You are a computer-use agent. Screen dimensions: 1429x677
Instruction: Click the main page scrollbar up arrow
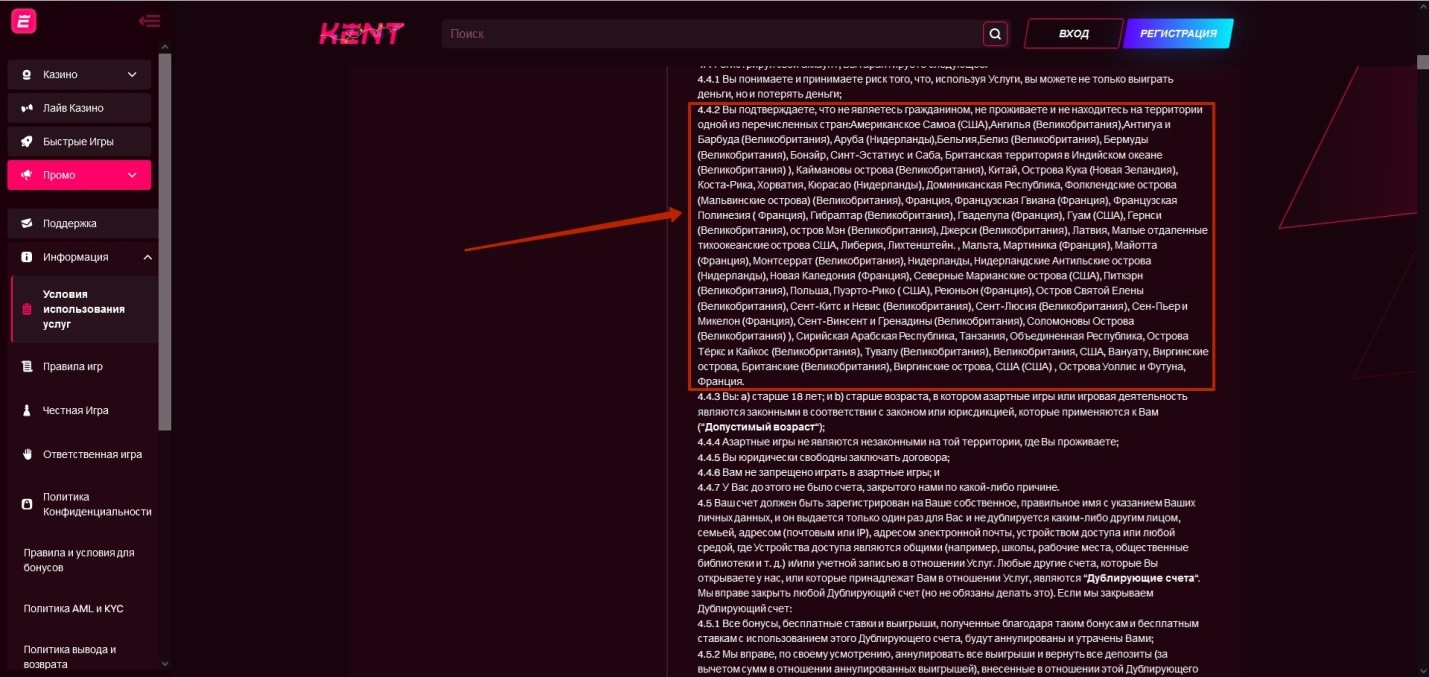click(x=1422, y=8)
